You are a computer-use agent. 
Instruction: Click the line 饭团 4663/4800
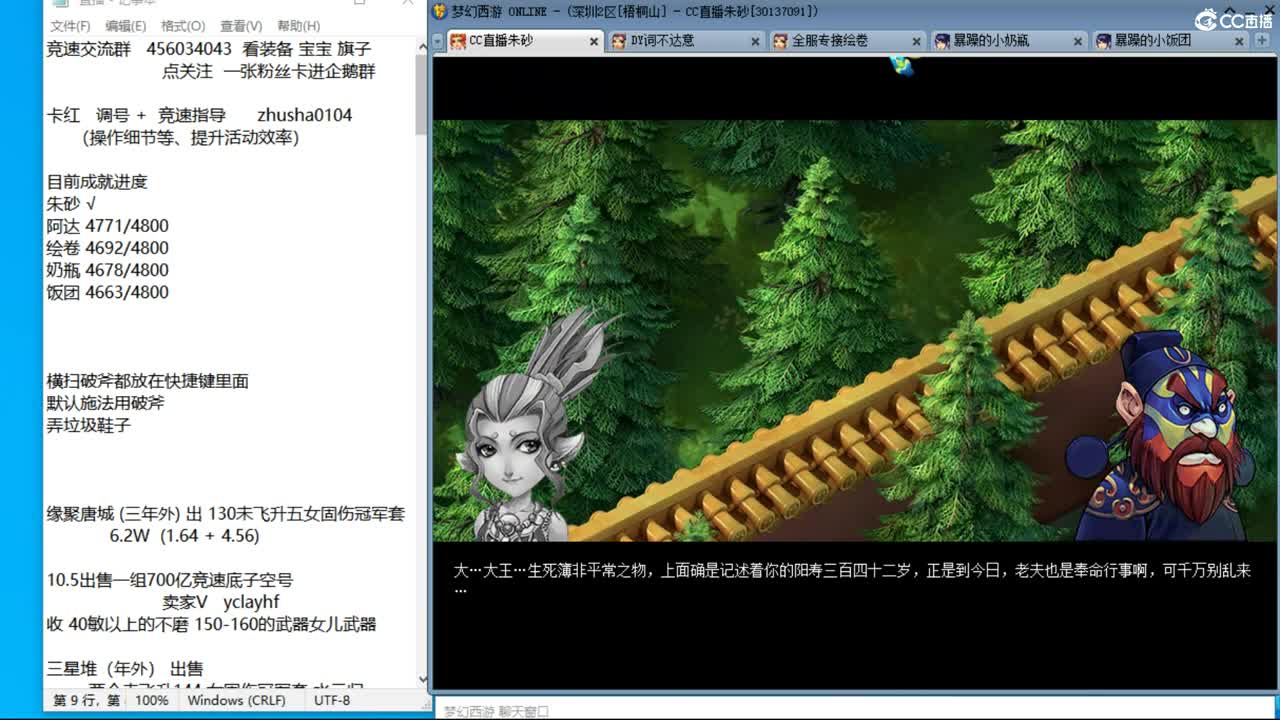coord(107,292)
